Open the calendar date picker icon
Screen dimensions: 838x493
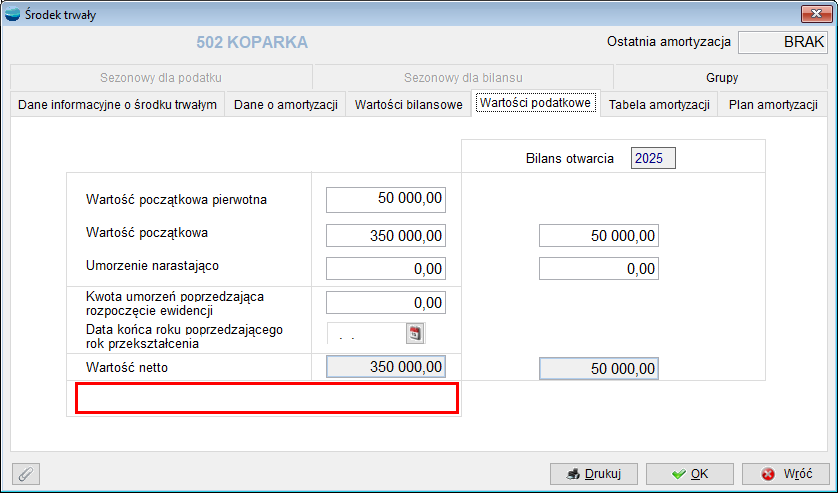tap(415, 333)
